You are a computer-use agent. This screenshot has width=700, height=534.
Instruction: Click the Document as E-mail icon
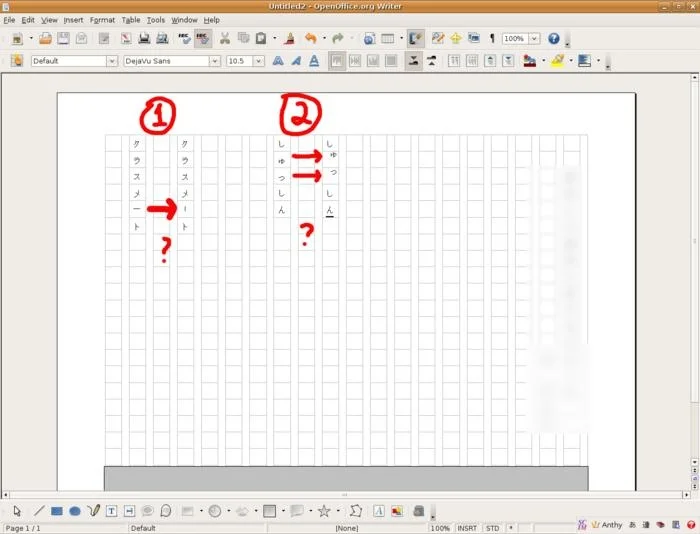[x=81, y=39]
